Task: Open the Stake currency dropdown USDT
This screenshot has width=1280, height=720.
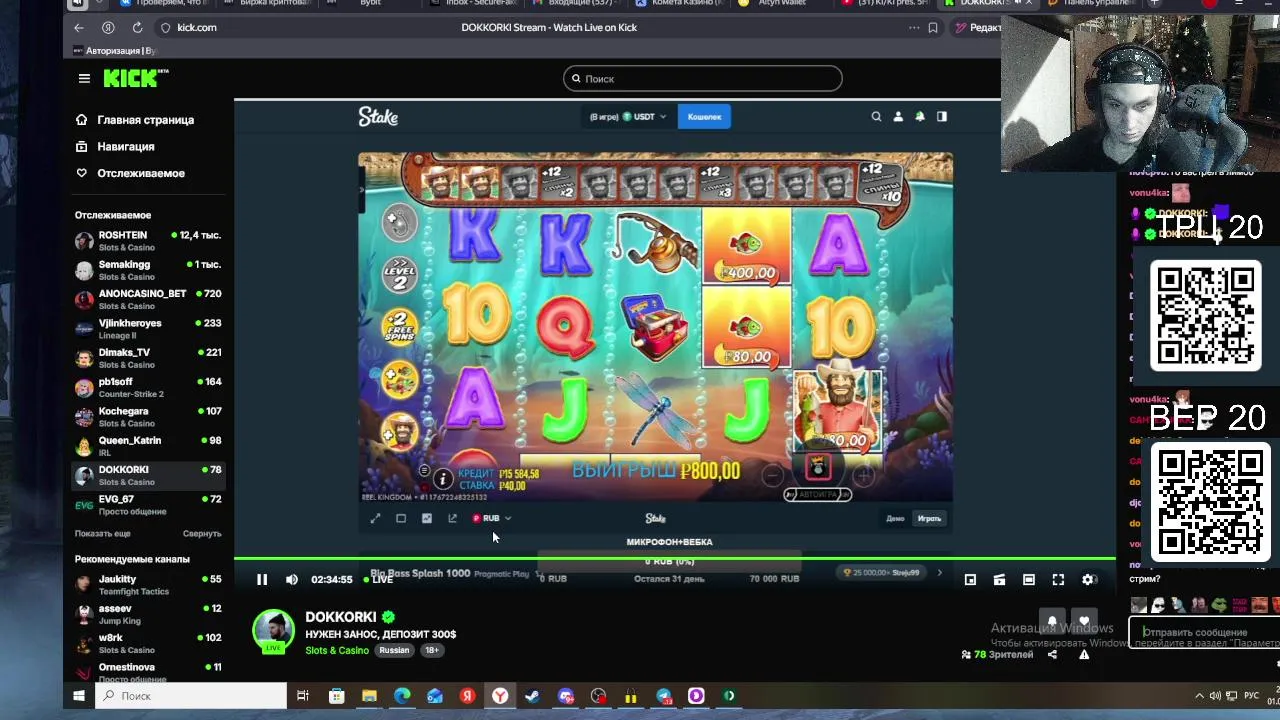Action: coord(645,117)
